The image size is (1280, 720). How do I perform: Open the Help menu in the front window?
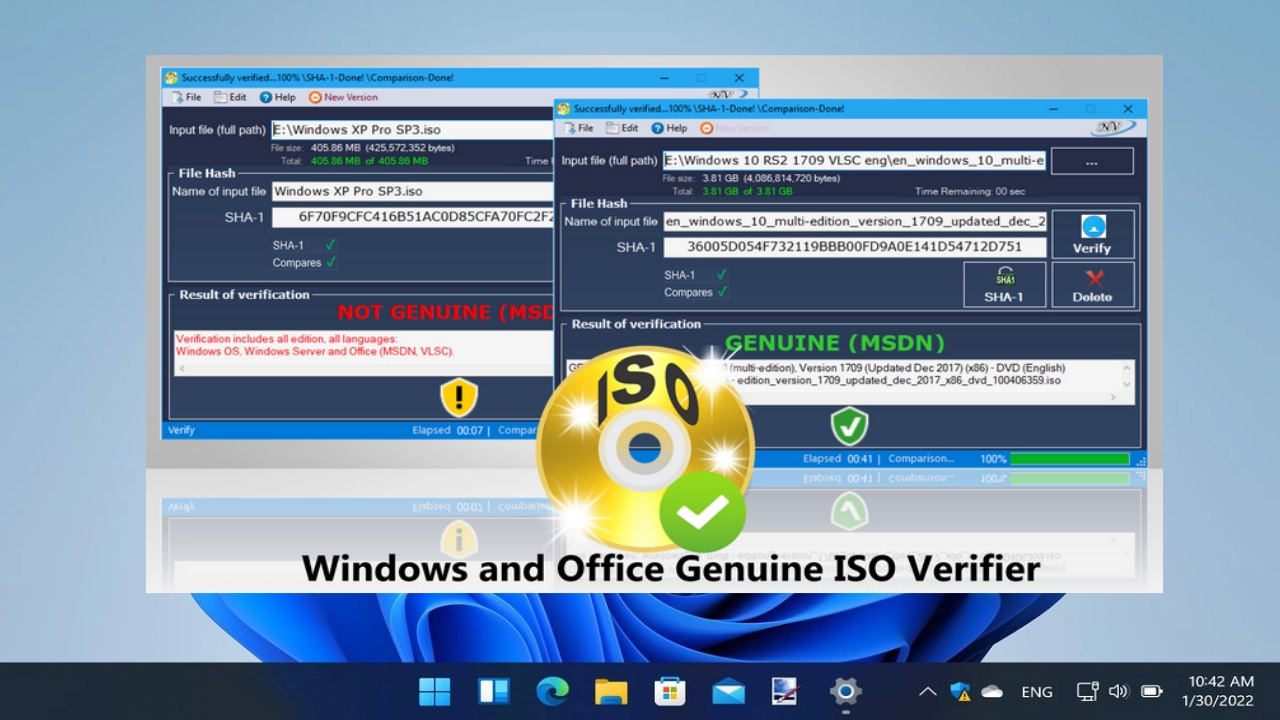(x=669, y=128)
